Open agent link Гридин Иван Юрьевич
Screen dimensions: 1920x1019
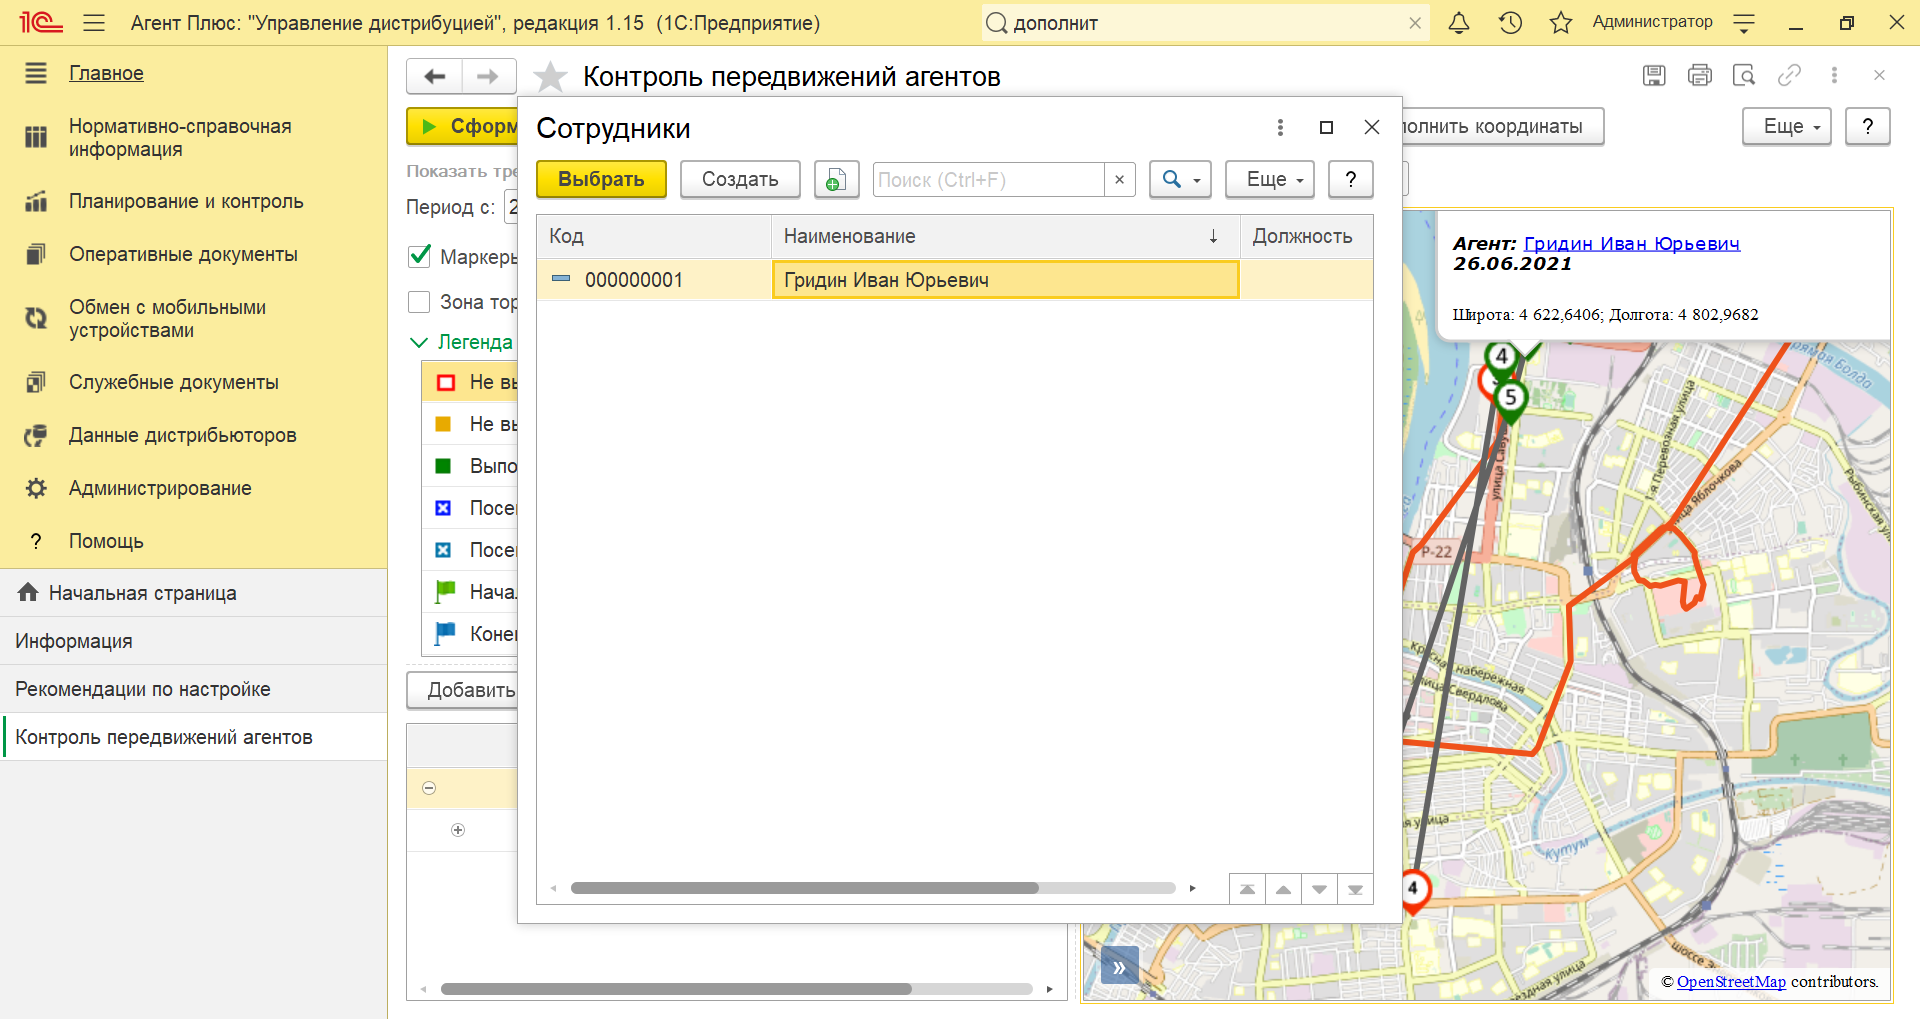click(1631, 244)
